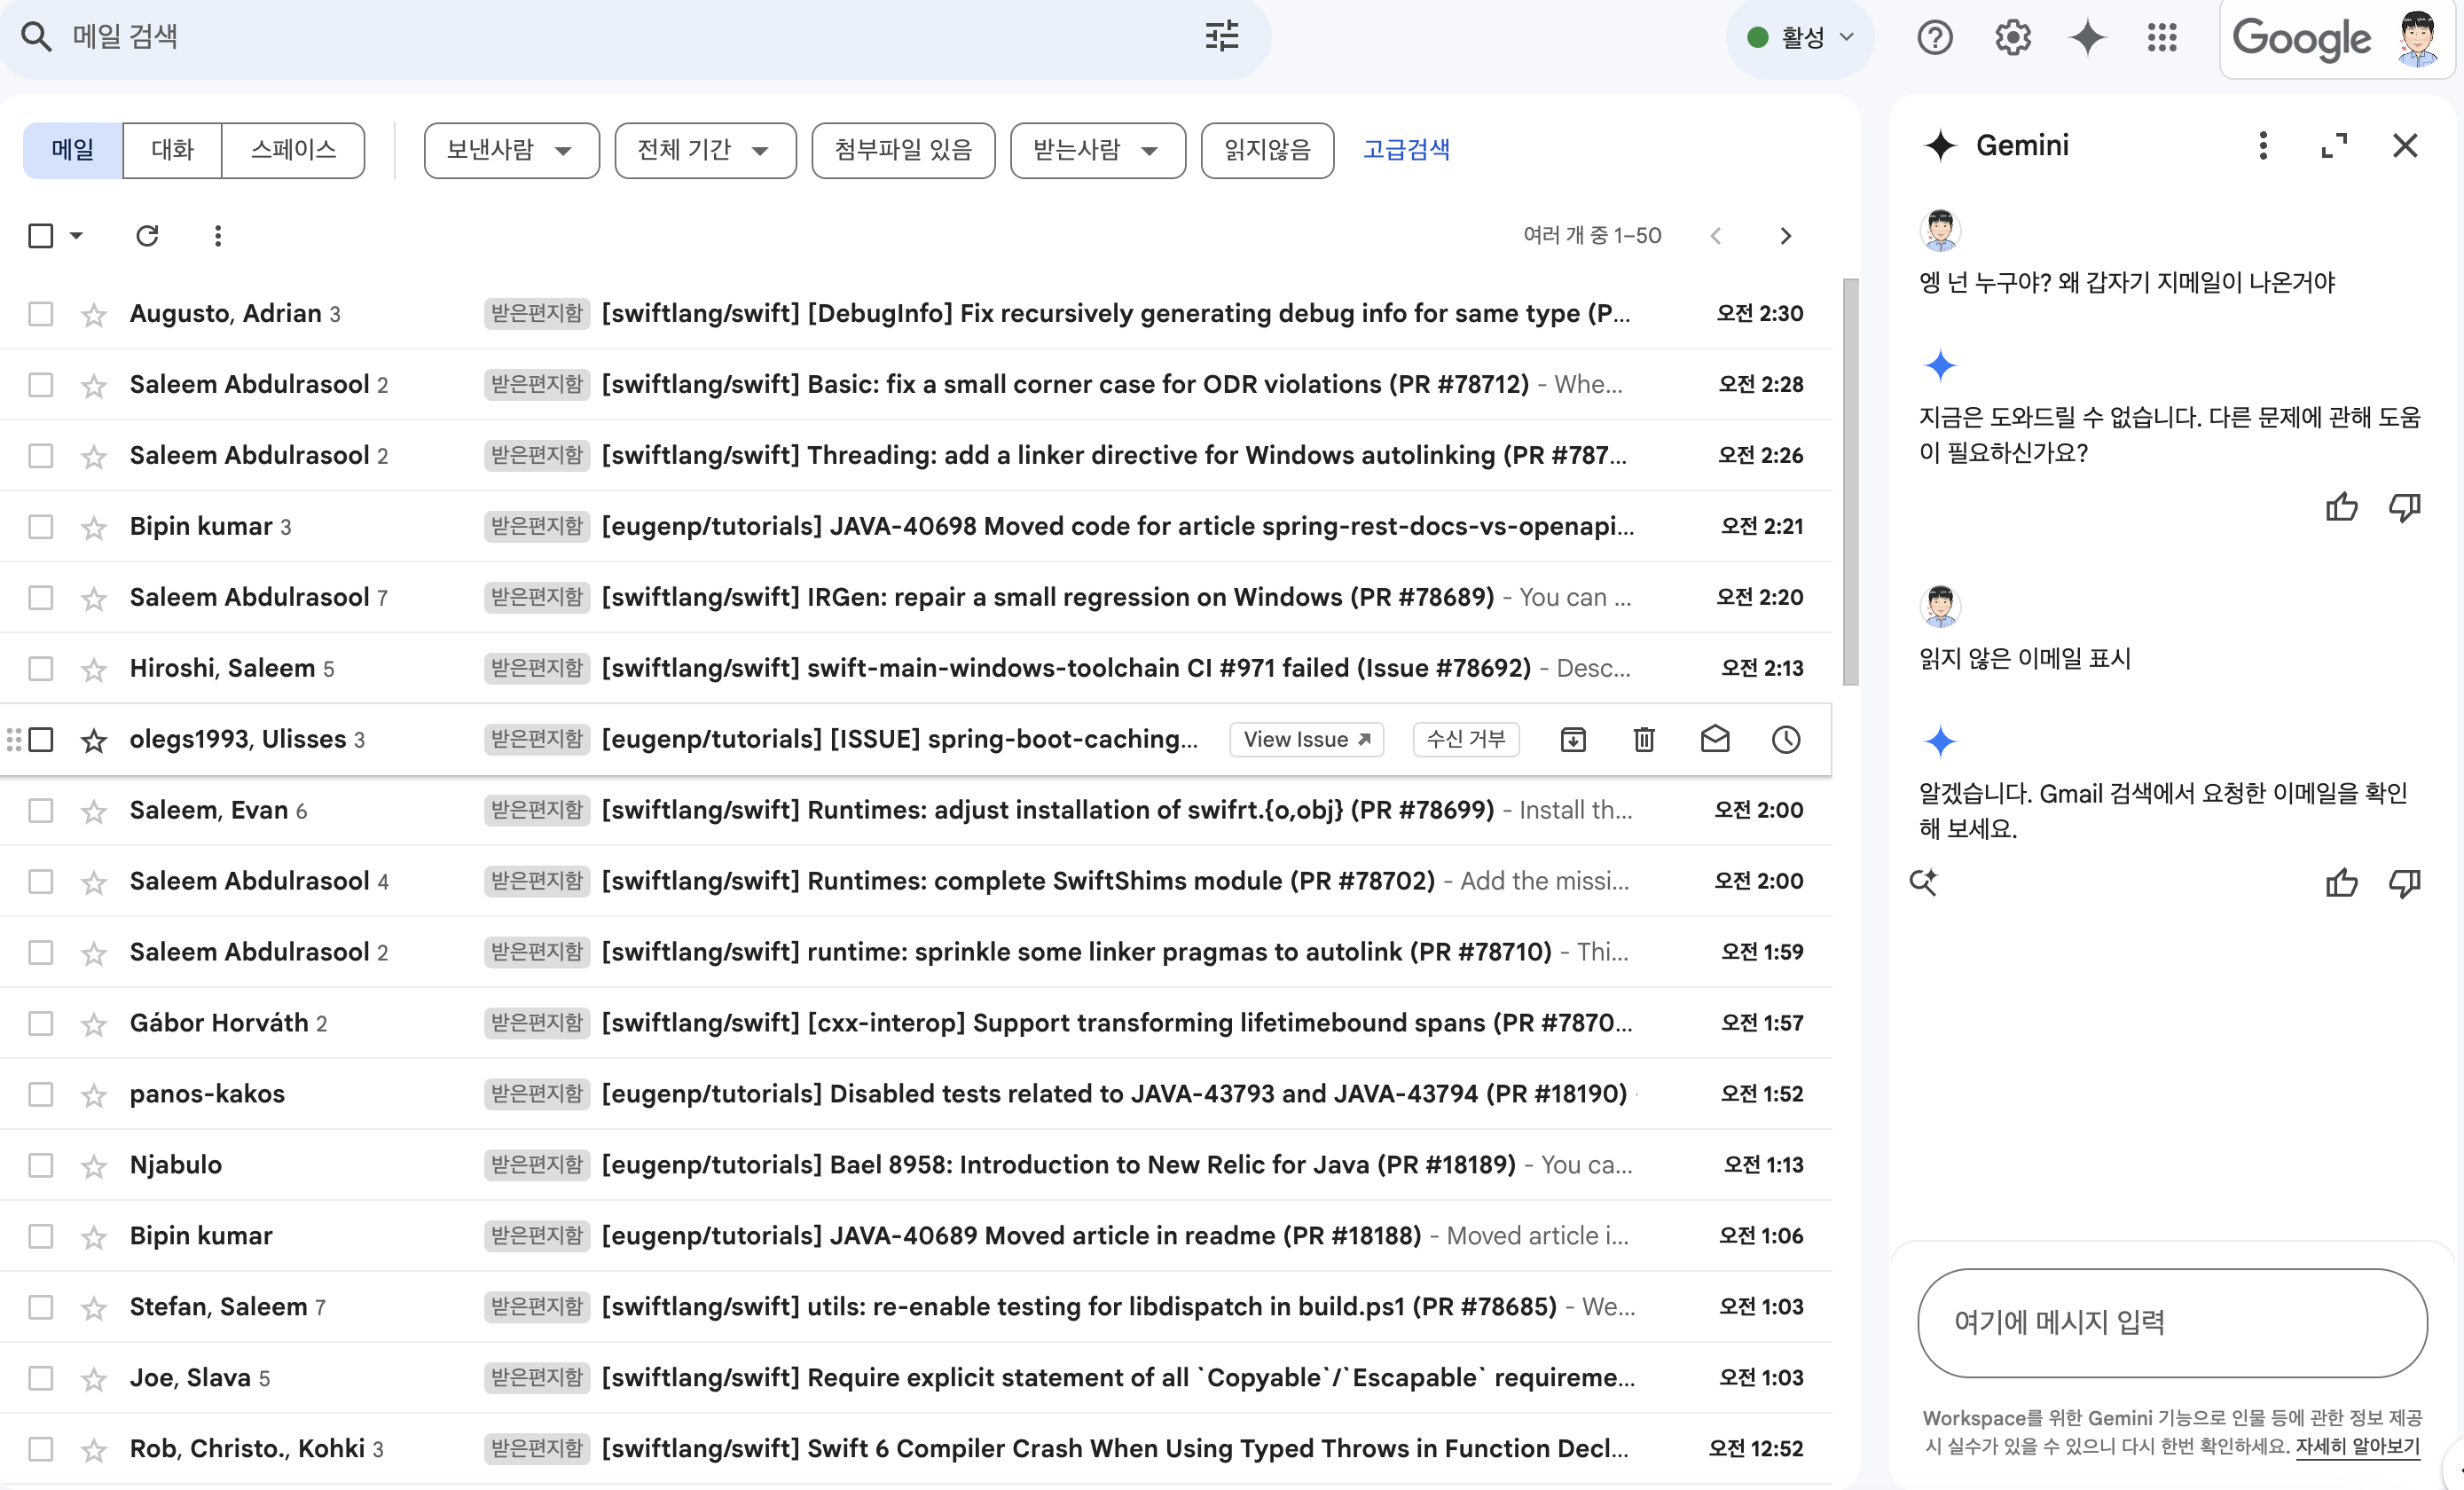Open Gmail settings gear

pos(2012,38)
